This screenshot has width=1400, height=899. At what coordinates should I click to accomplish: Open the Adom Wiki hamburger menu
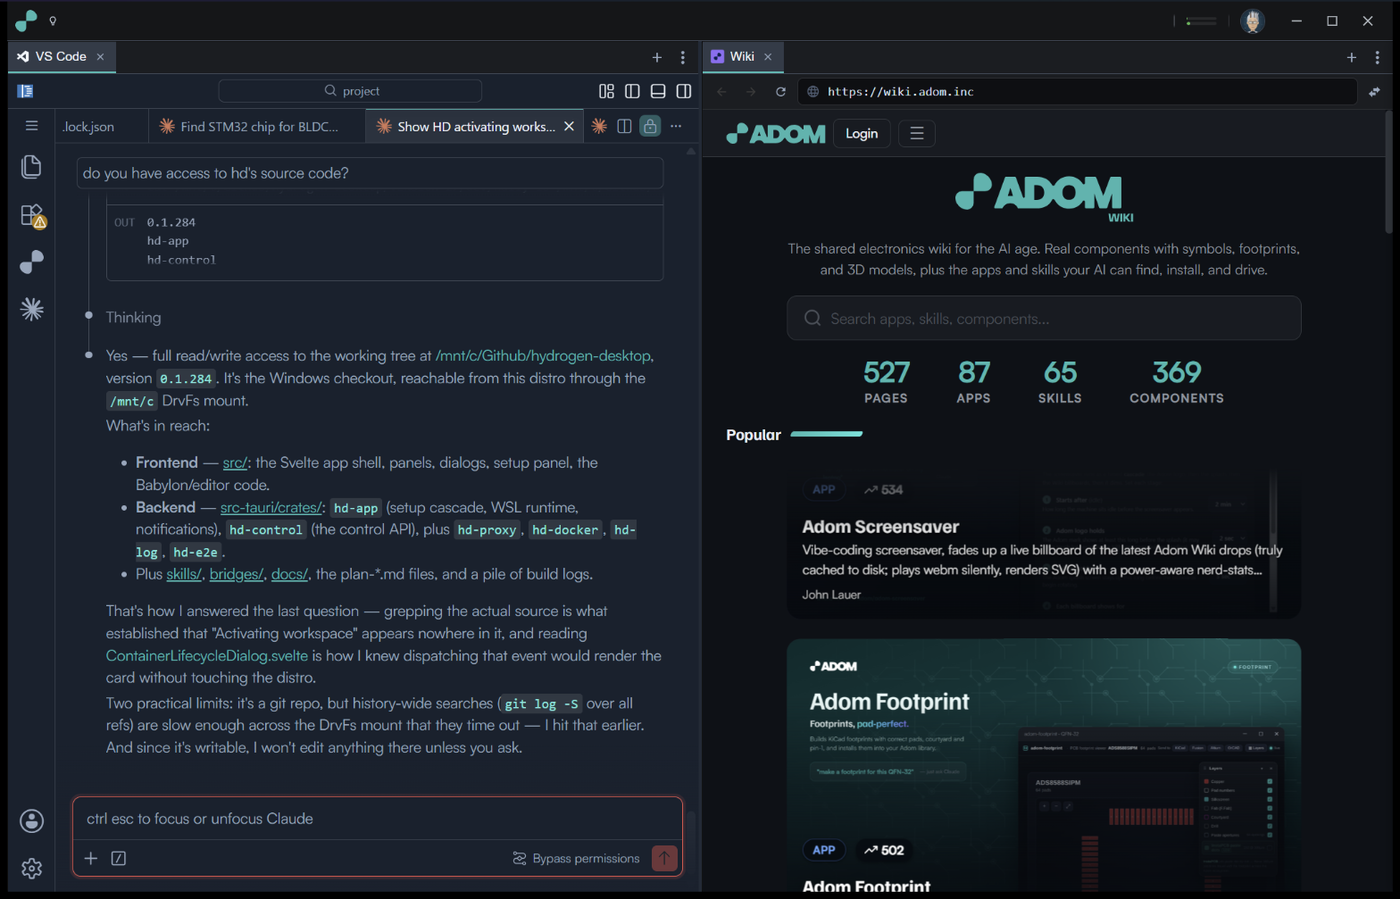pos(917,133)
